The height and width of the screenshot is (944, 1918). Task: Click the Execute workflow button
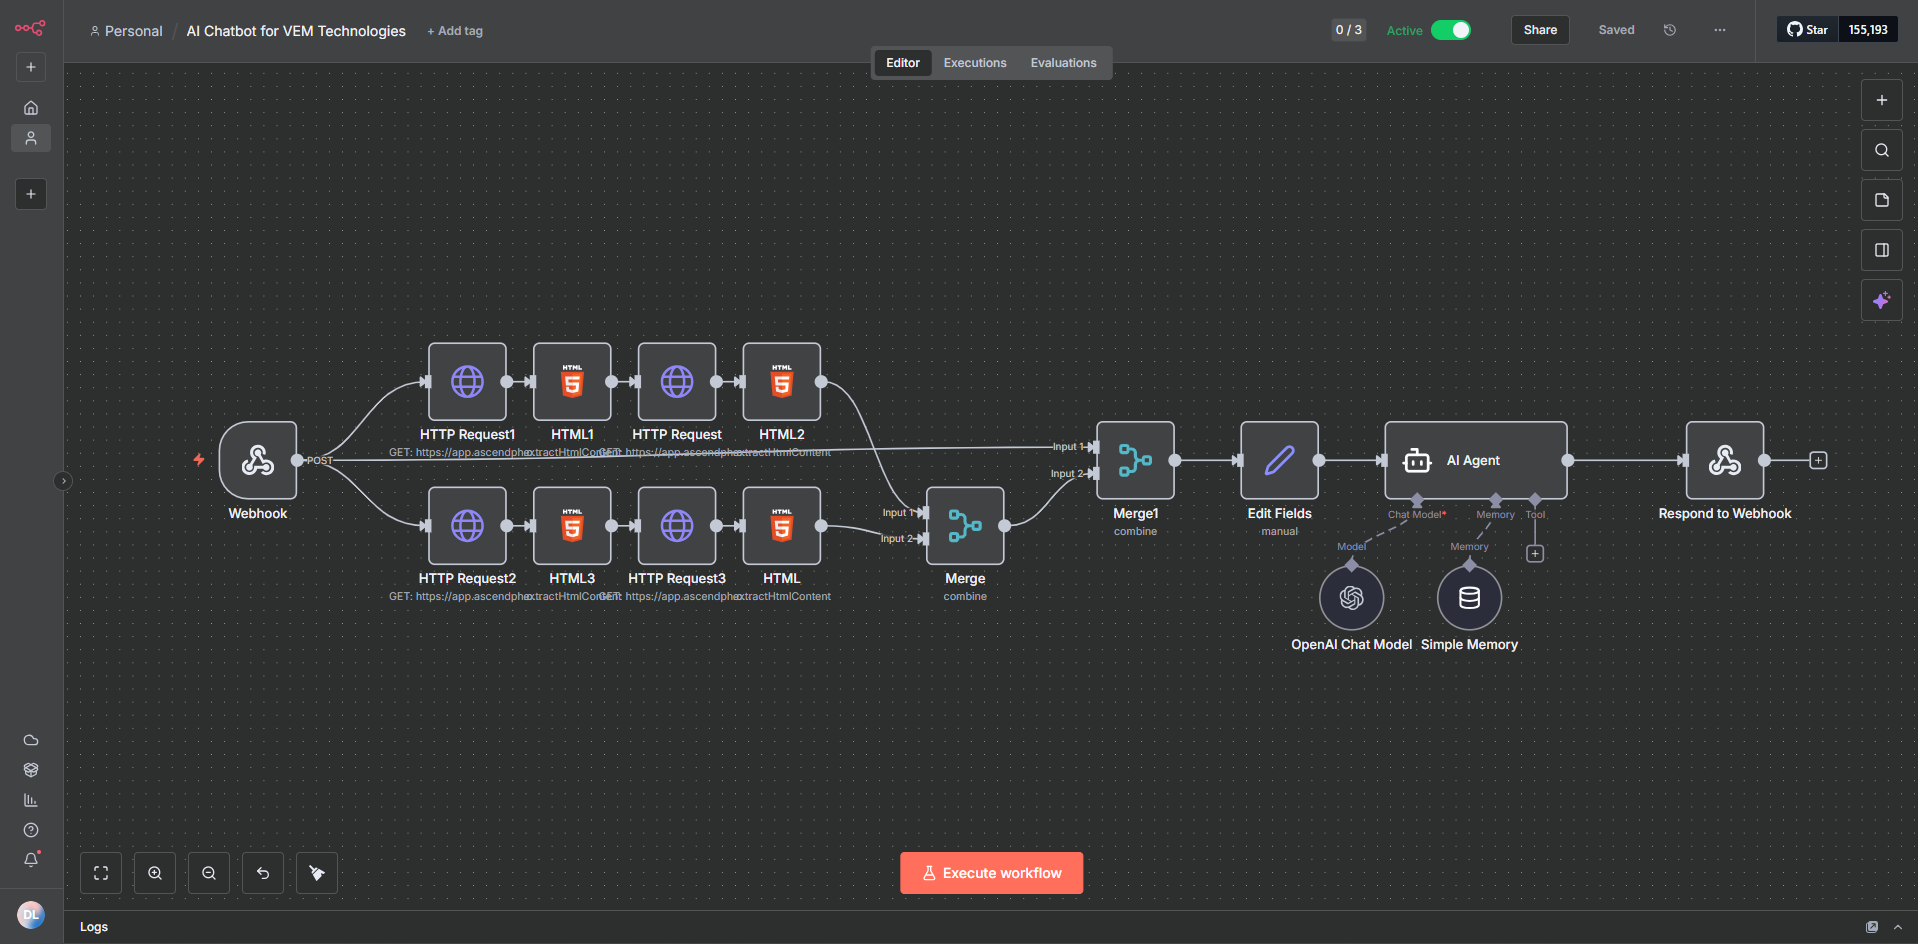pos(991,873)
